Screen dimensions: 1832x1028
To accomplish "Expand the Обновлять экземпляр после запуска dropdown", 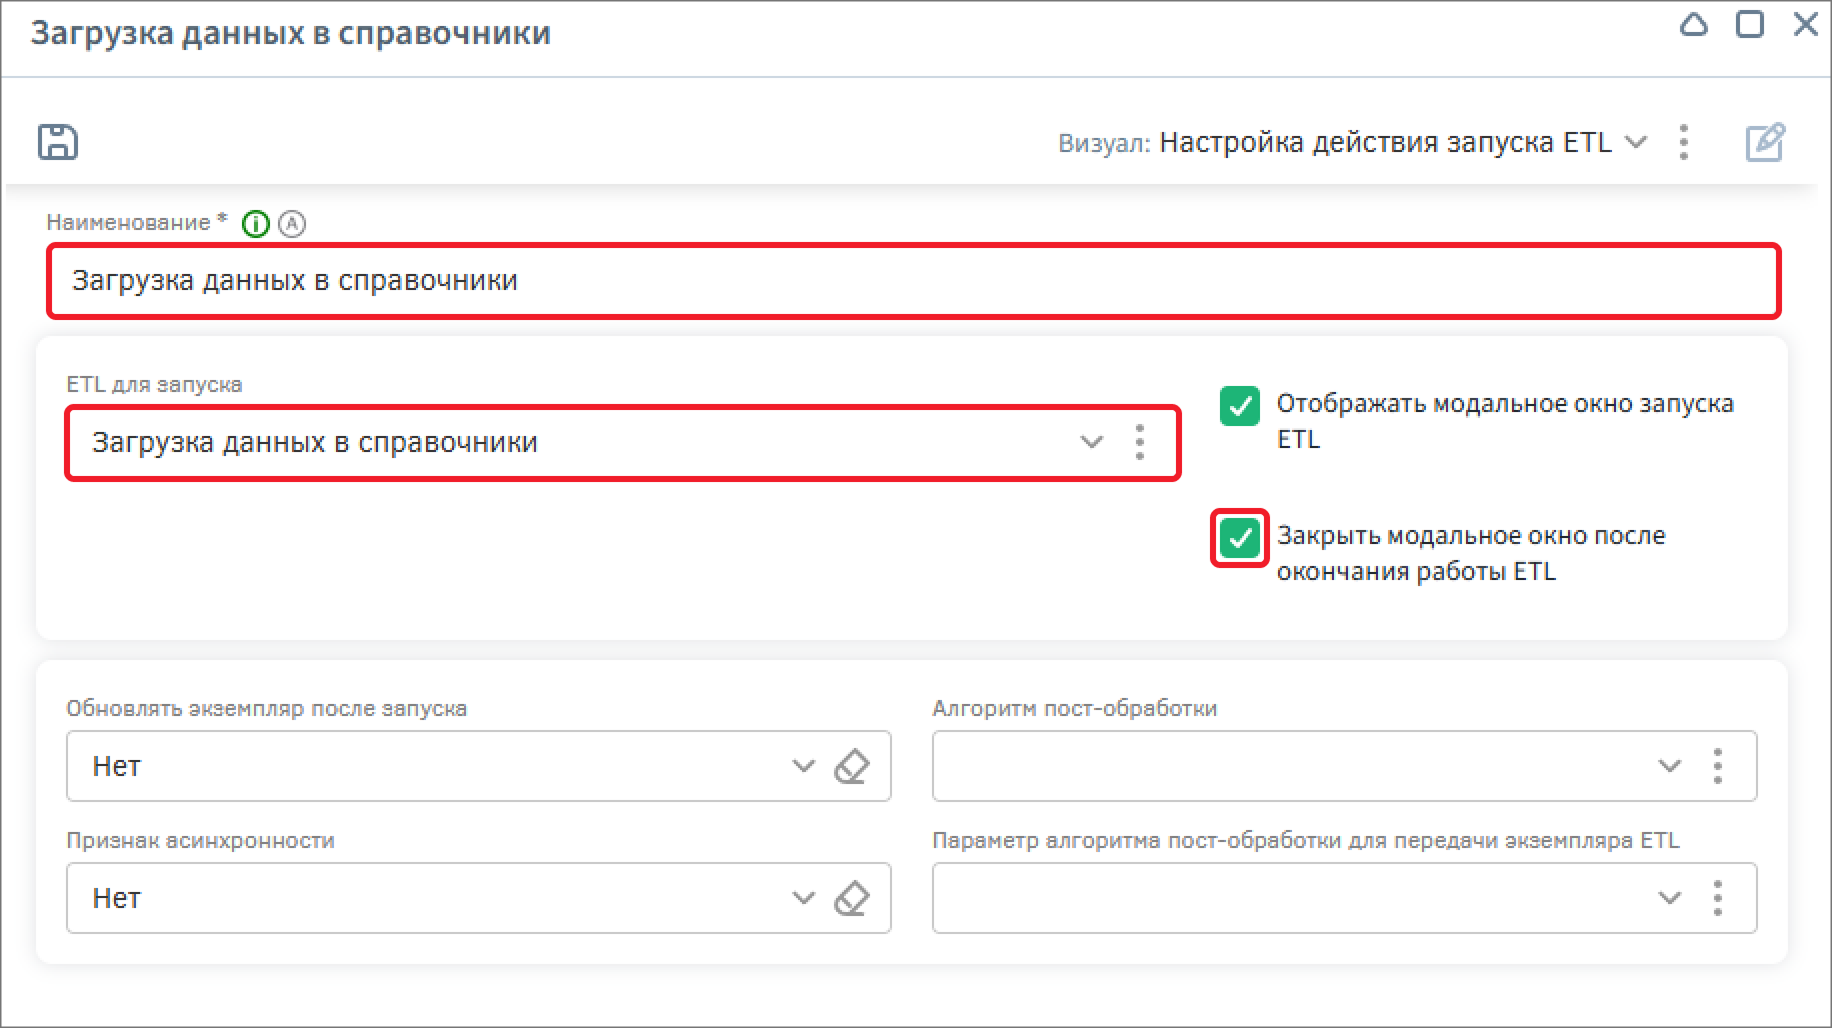I will [803, 767].
